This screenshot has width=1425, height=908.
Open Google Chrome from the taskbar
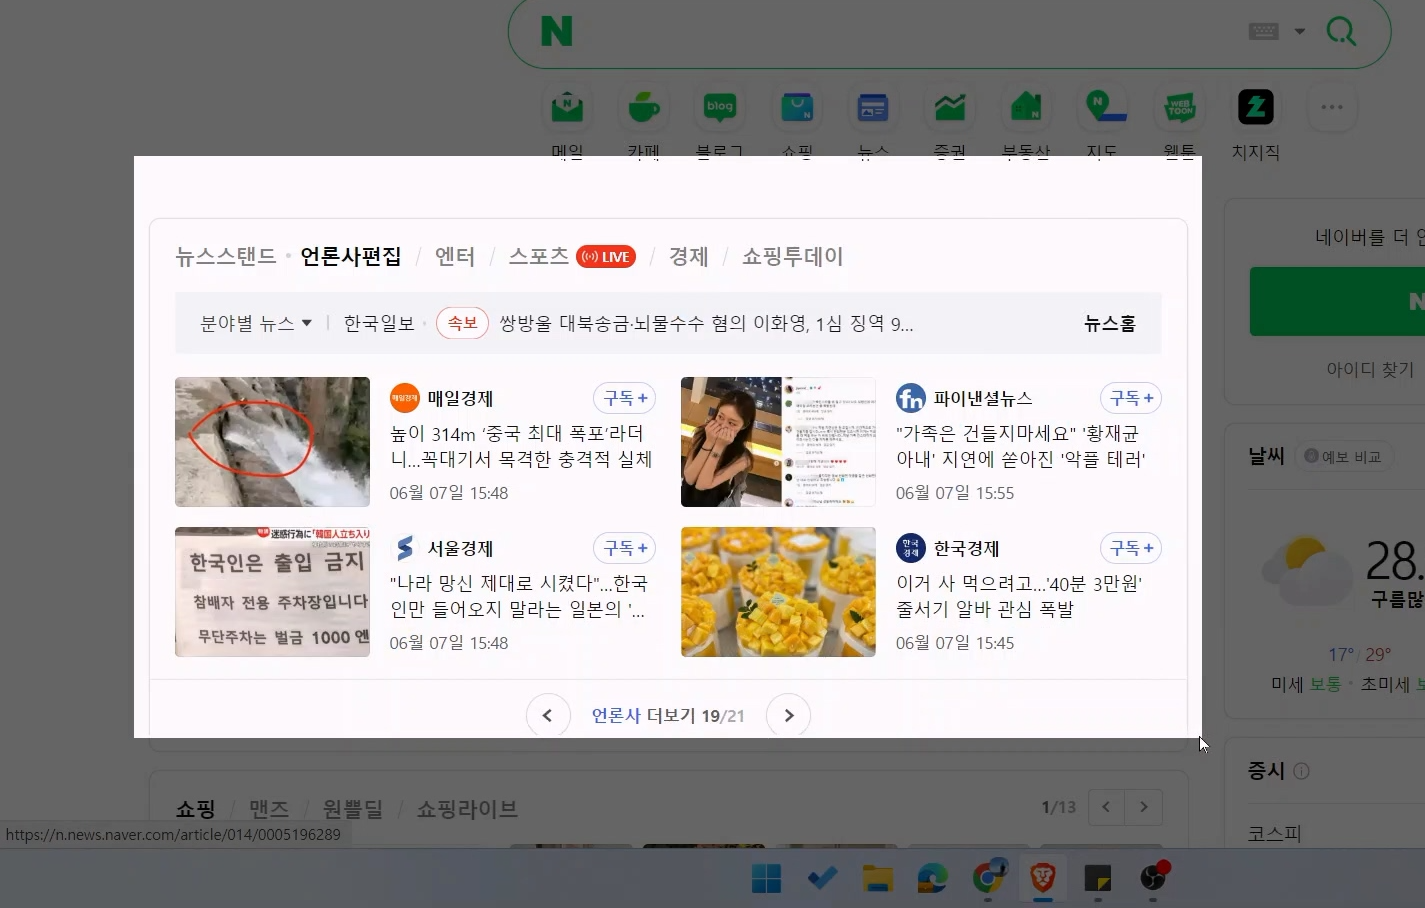[x=989, y=878]
